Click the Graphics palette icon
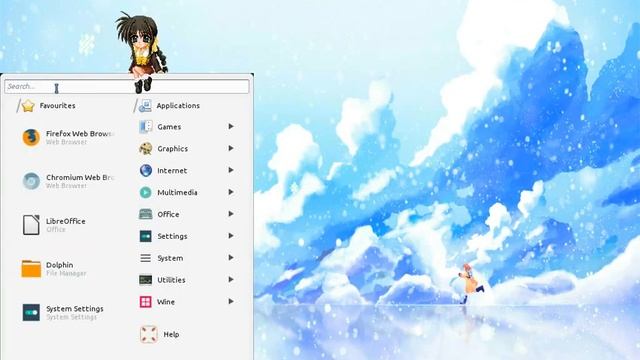Viewport: 640px width, 360px height. 145,149
